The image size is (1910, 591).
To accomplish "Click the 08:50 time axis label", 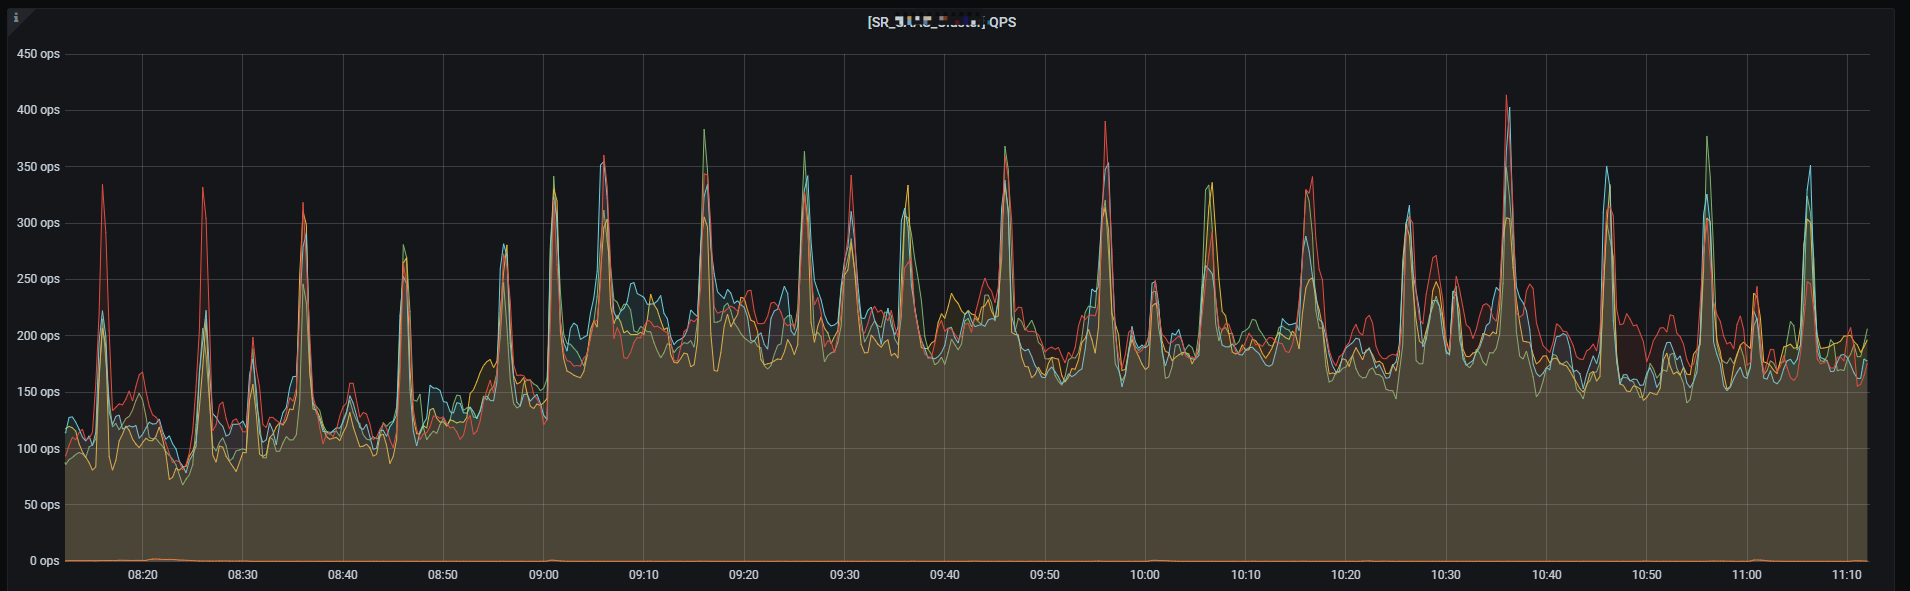I will (x=442, y=575).
